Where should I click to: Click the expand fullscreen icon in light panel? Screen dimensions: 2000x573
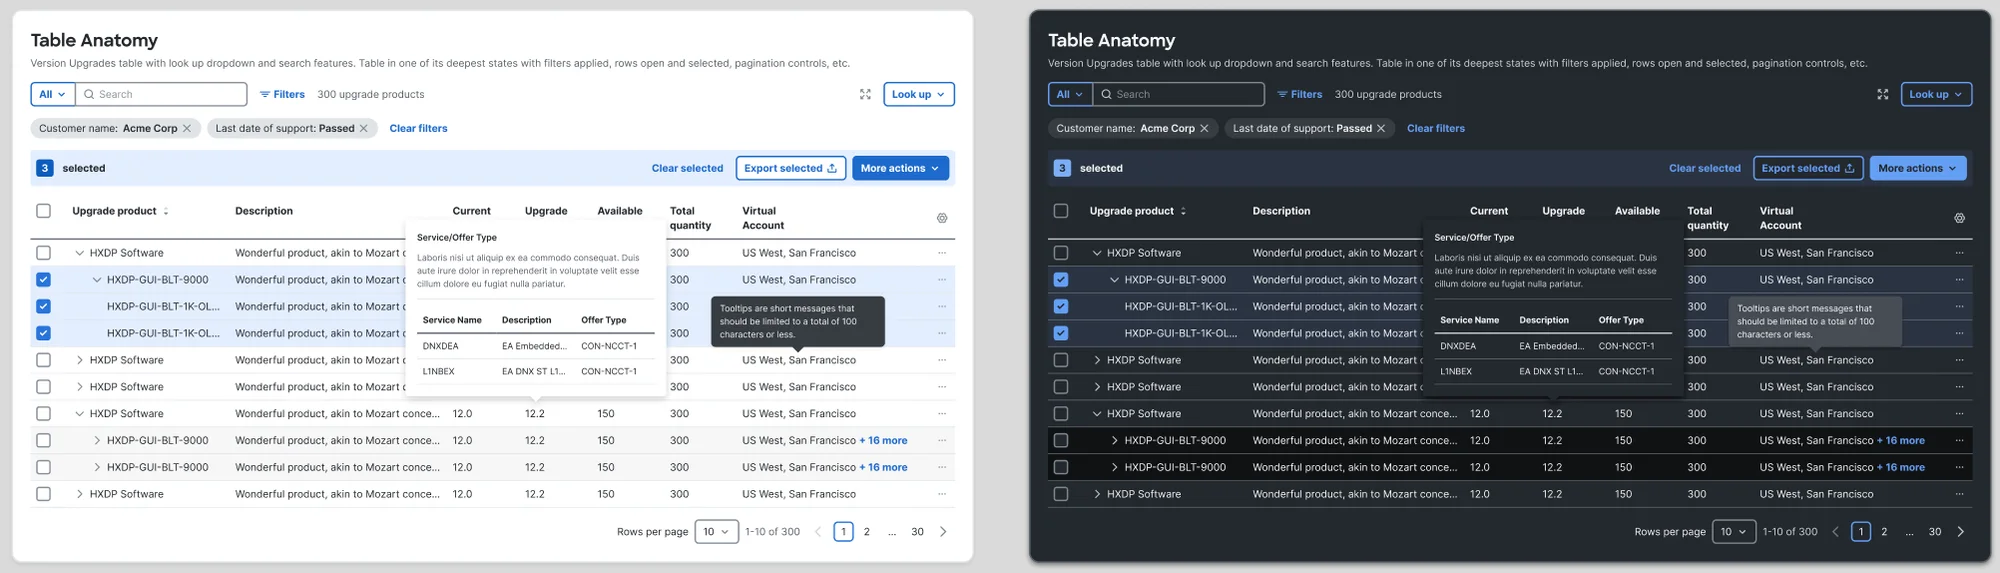[x=865, y=94]
